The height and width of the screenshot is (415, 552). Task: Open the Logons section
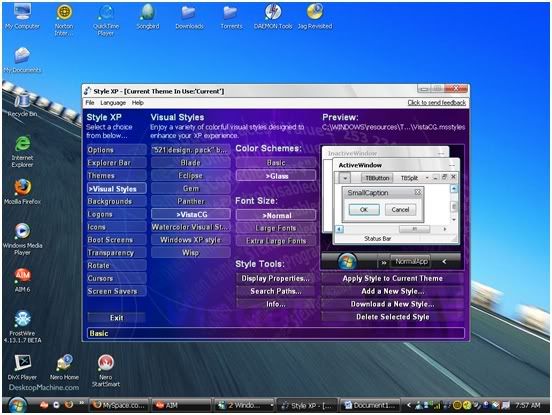[117, 214]
